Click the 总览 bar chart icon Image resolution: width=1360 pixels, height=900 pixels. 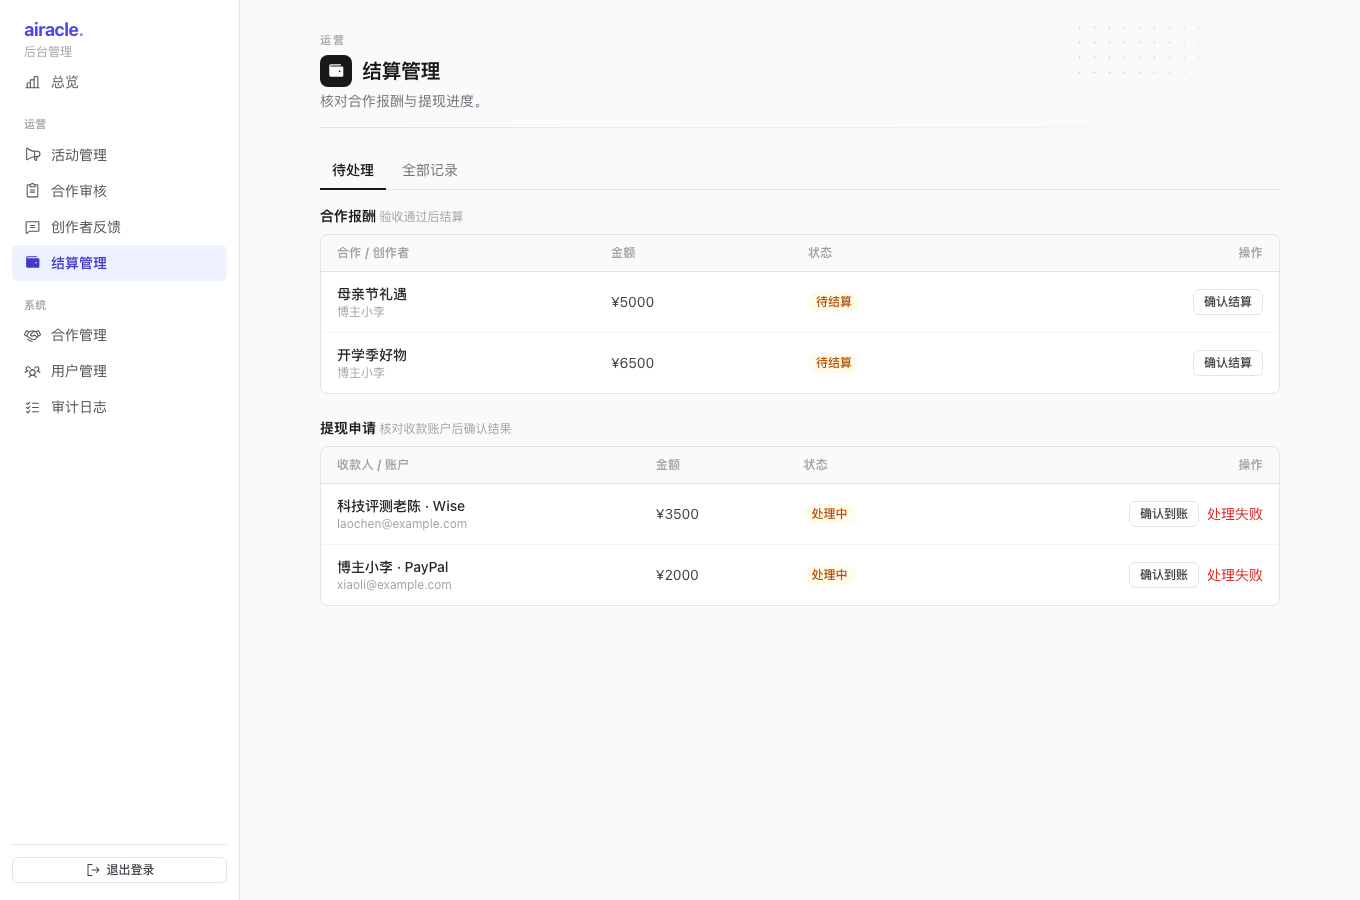pos(32,83)
